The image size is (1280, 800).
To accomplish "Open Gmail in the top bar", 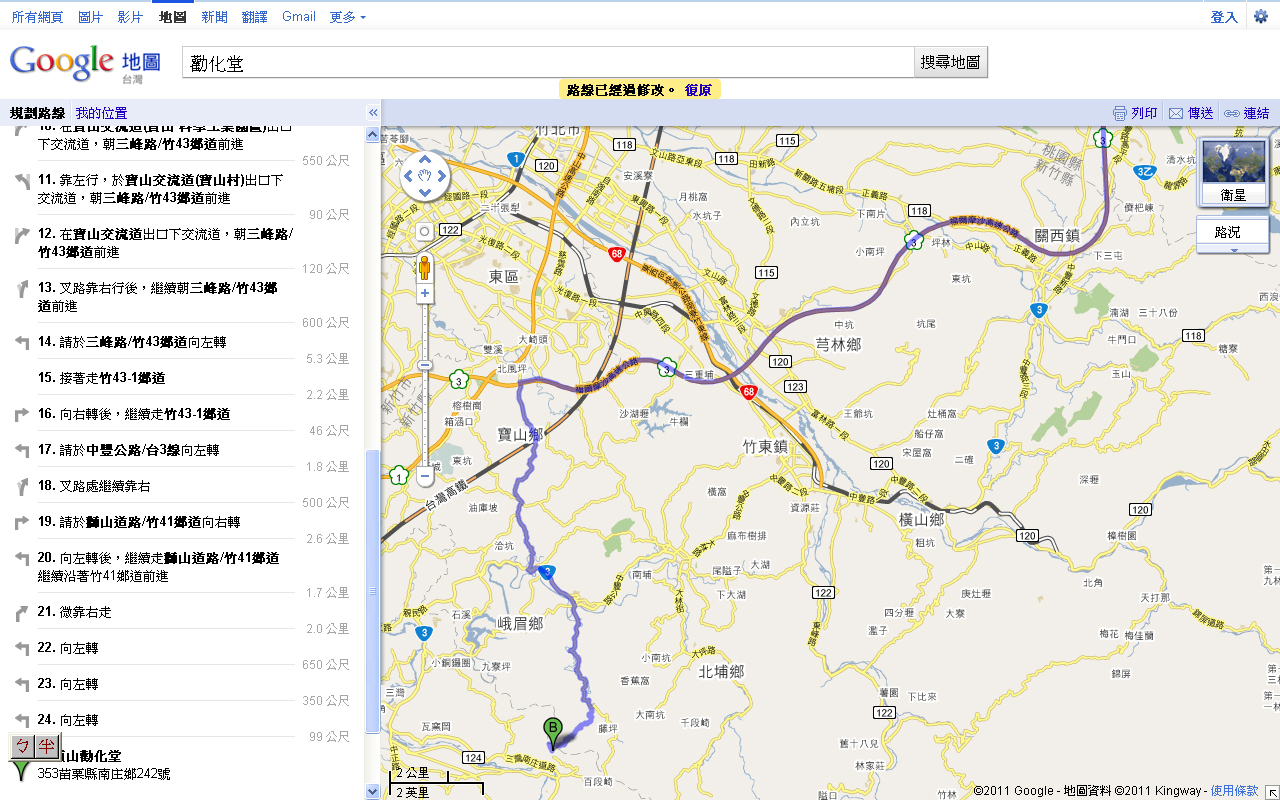I will [299, 17].
